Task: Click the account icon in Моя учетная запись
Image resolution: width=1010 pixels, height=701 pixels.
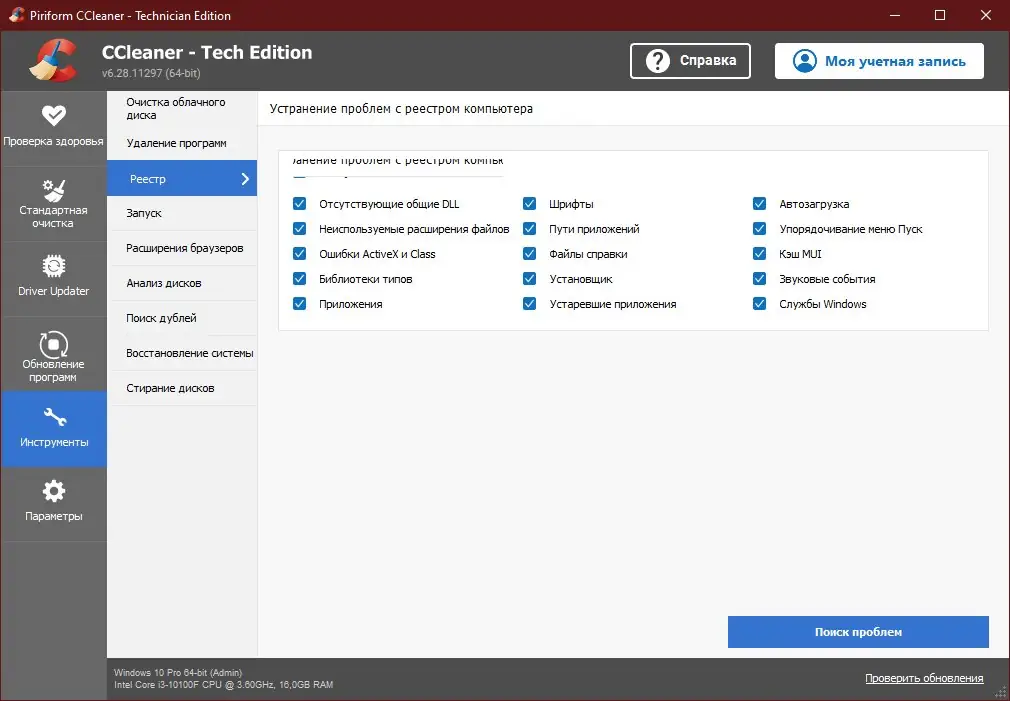Action: pyautogui.click(x=804, y=61)
